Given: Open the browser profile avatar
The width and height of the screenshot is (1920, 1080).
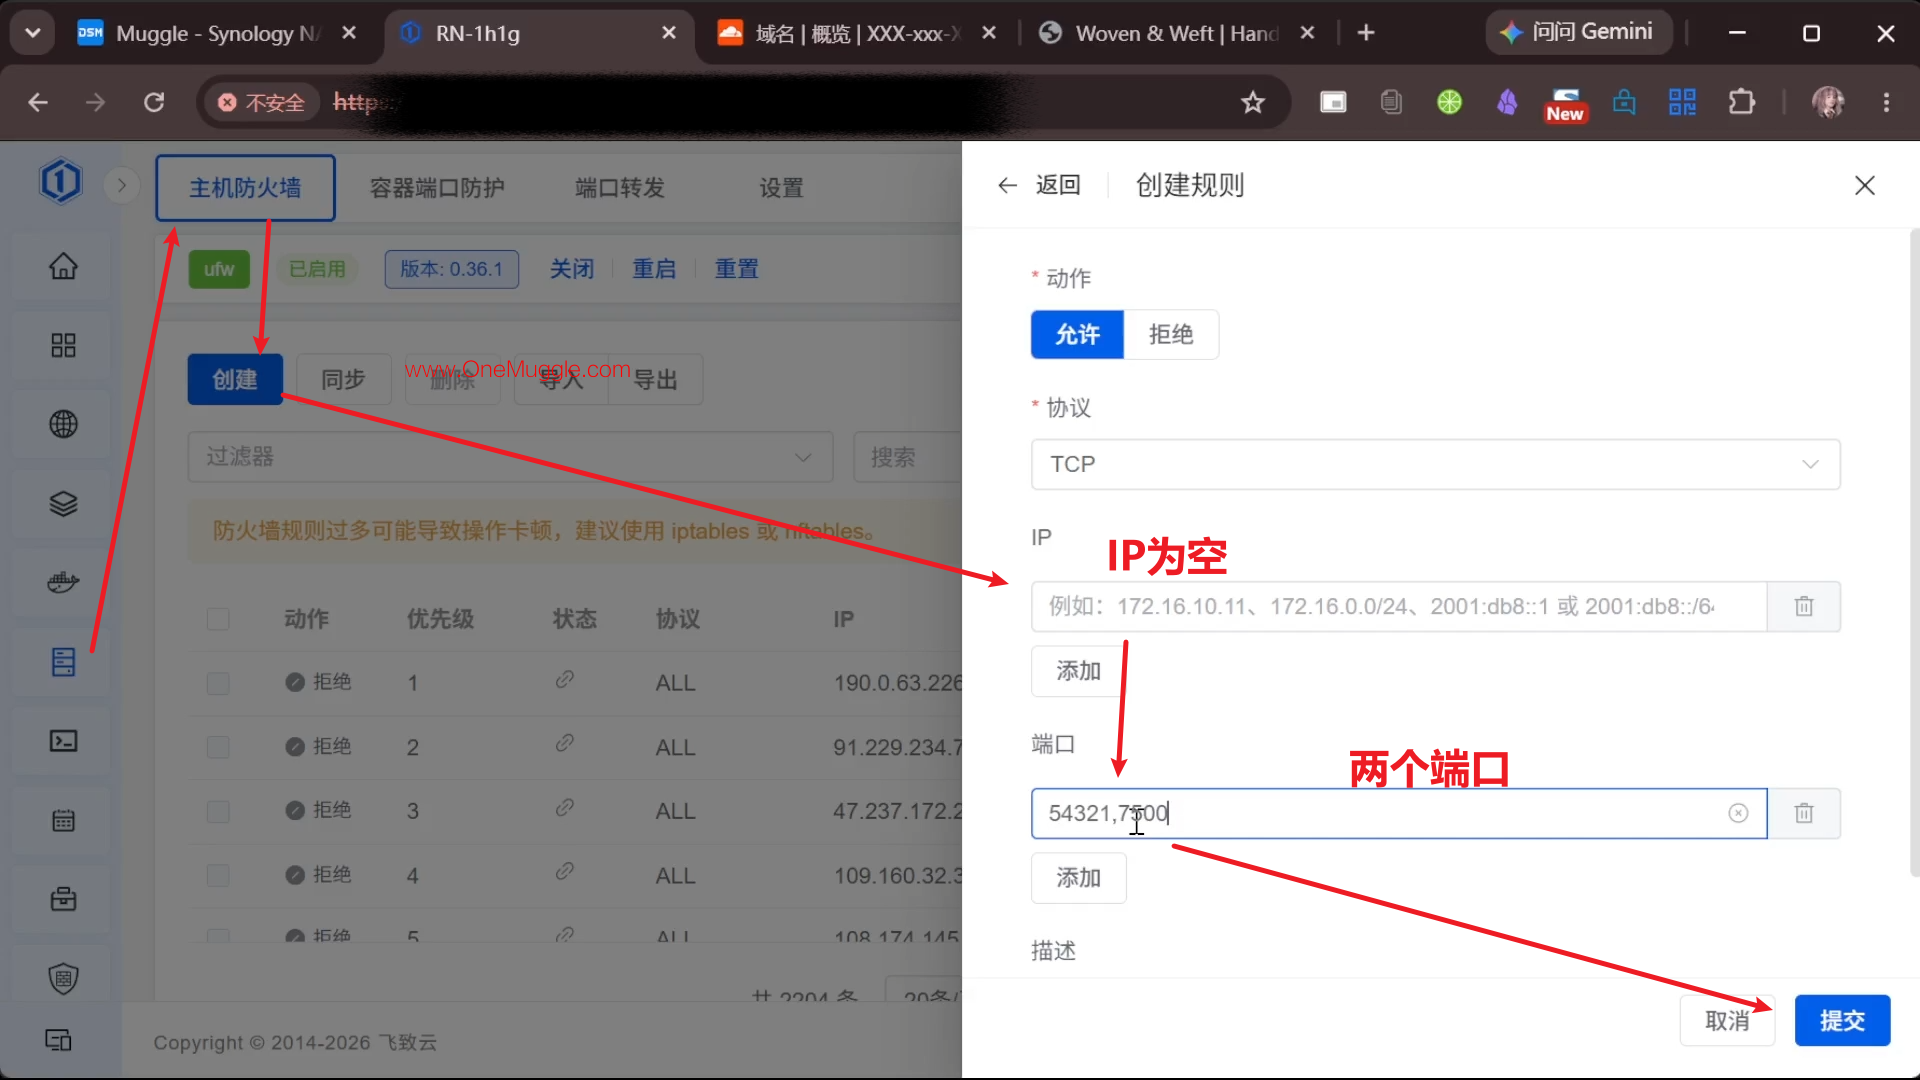Looking at the screenshot, I should pos(1828,102).
